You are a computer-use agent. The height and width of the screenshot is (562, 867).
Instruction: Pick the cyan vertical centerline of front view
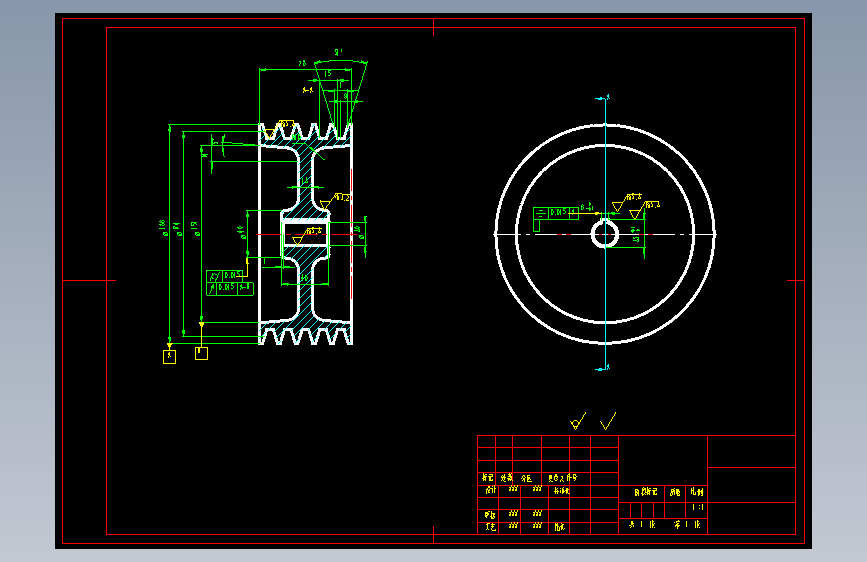(x=605, y=233)
